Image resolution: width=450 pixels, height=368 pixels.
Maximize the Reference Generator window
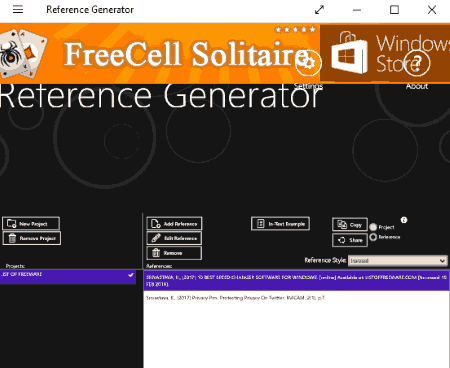[394, 10]
